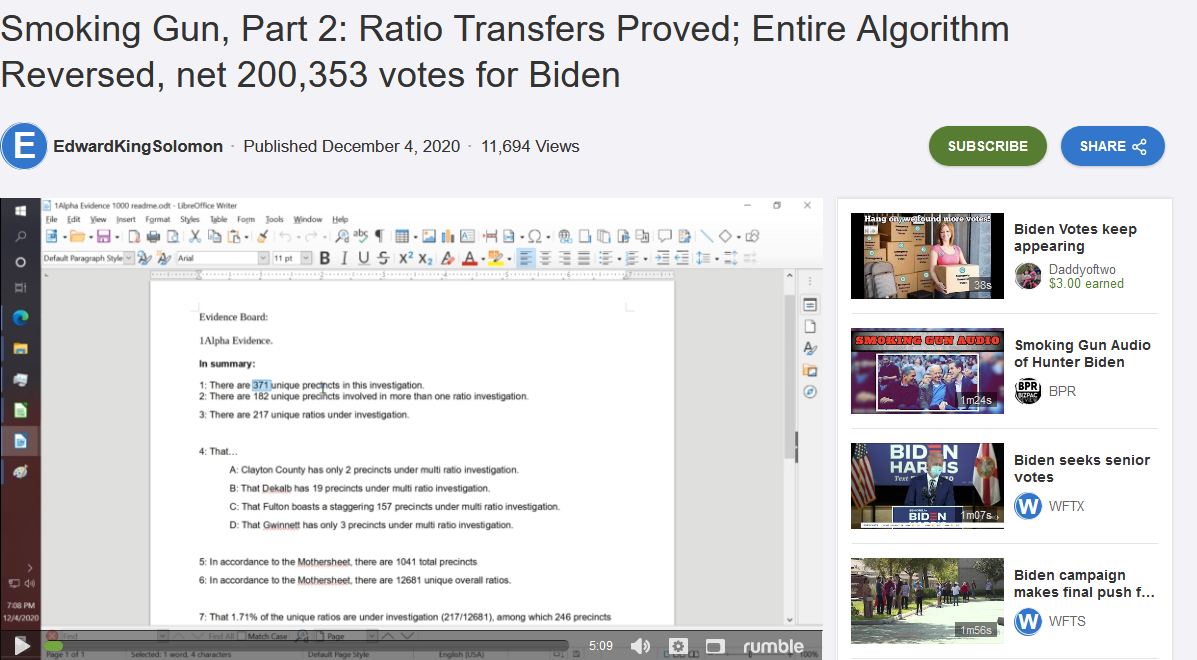Viewport: 1197px width, 660px height.
Task: Open 'Biden Votes keep appearing' video thumbnail
Action: click(928, 256)
